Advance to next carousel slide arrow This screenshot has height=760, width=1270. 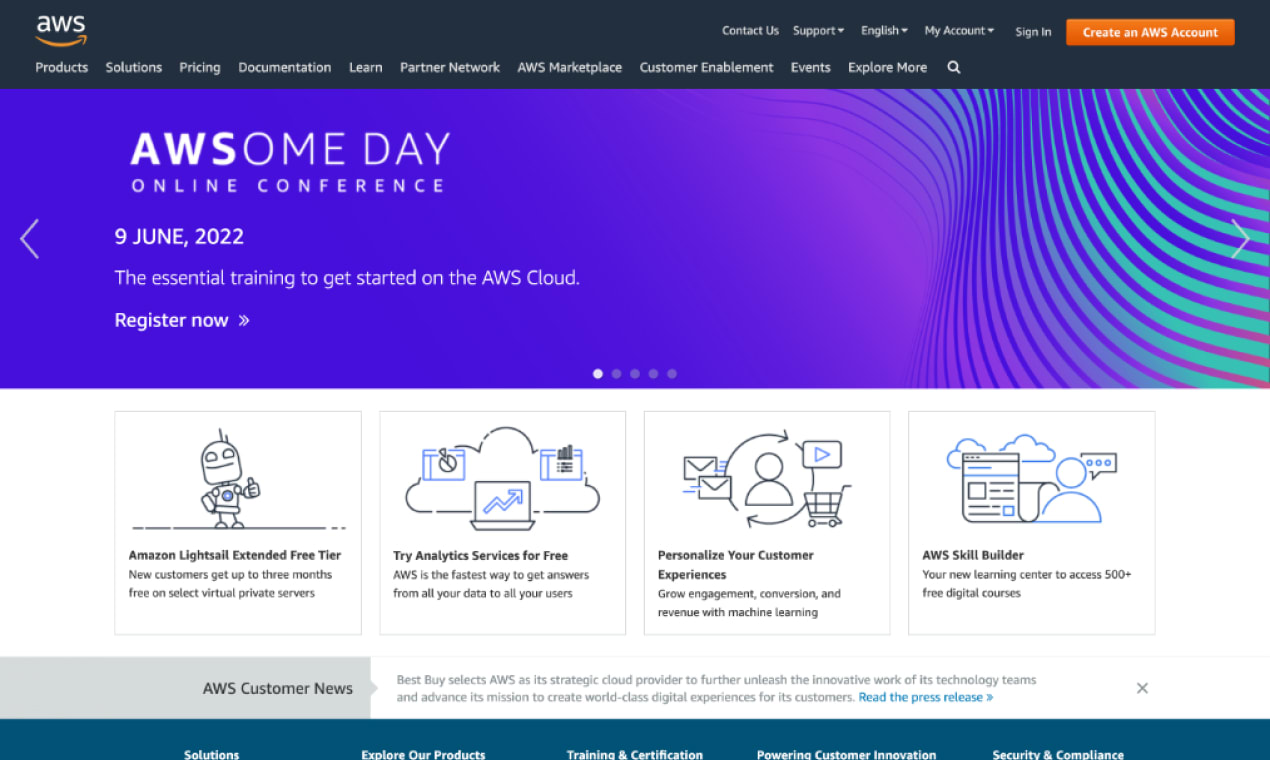(1240, 239)
